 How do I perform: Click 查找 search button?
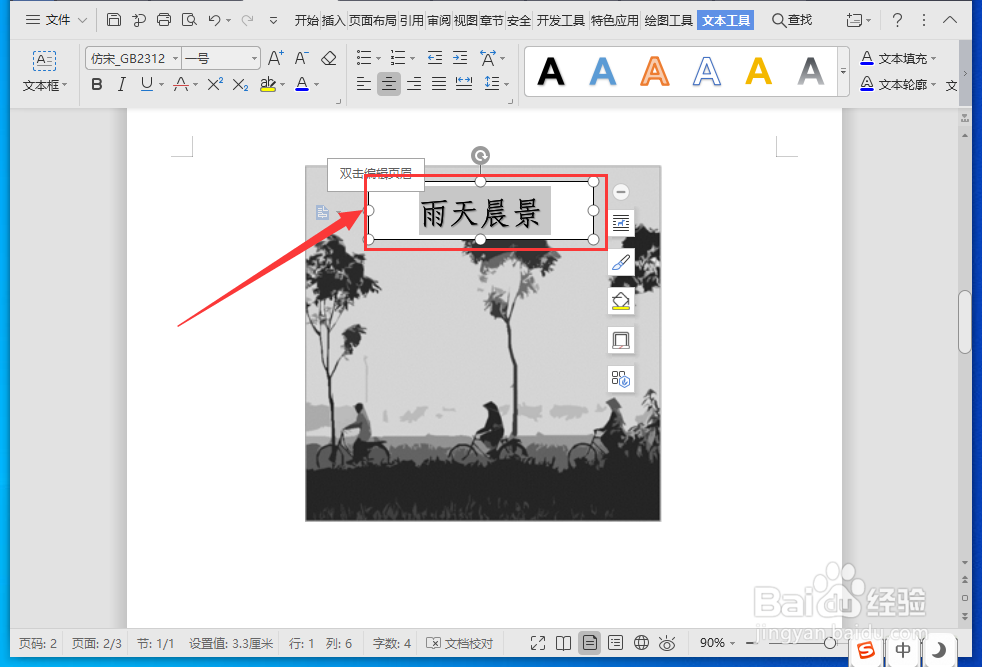[x=792, y=20]
